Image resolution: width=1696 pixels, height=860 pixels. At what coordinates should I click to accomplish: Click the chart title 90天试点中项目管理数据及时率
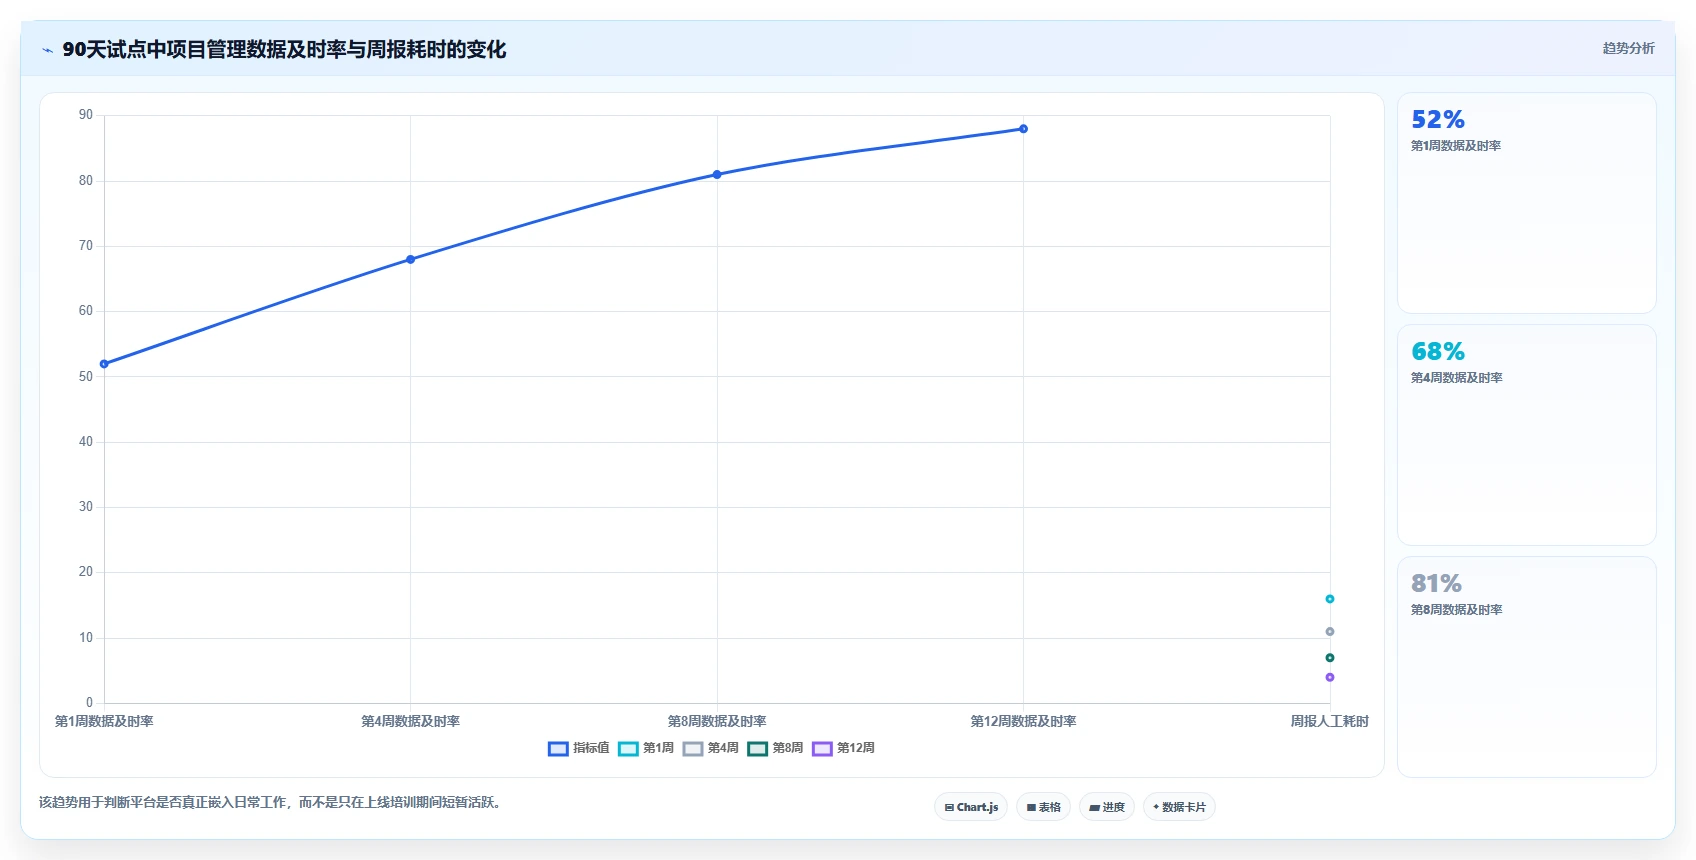pyautogui.click(x=205, y=49)
